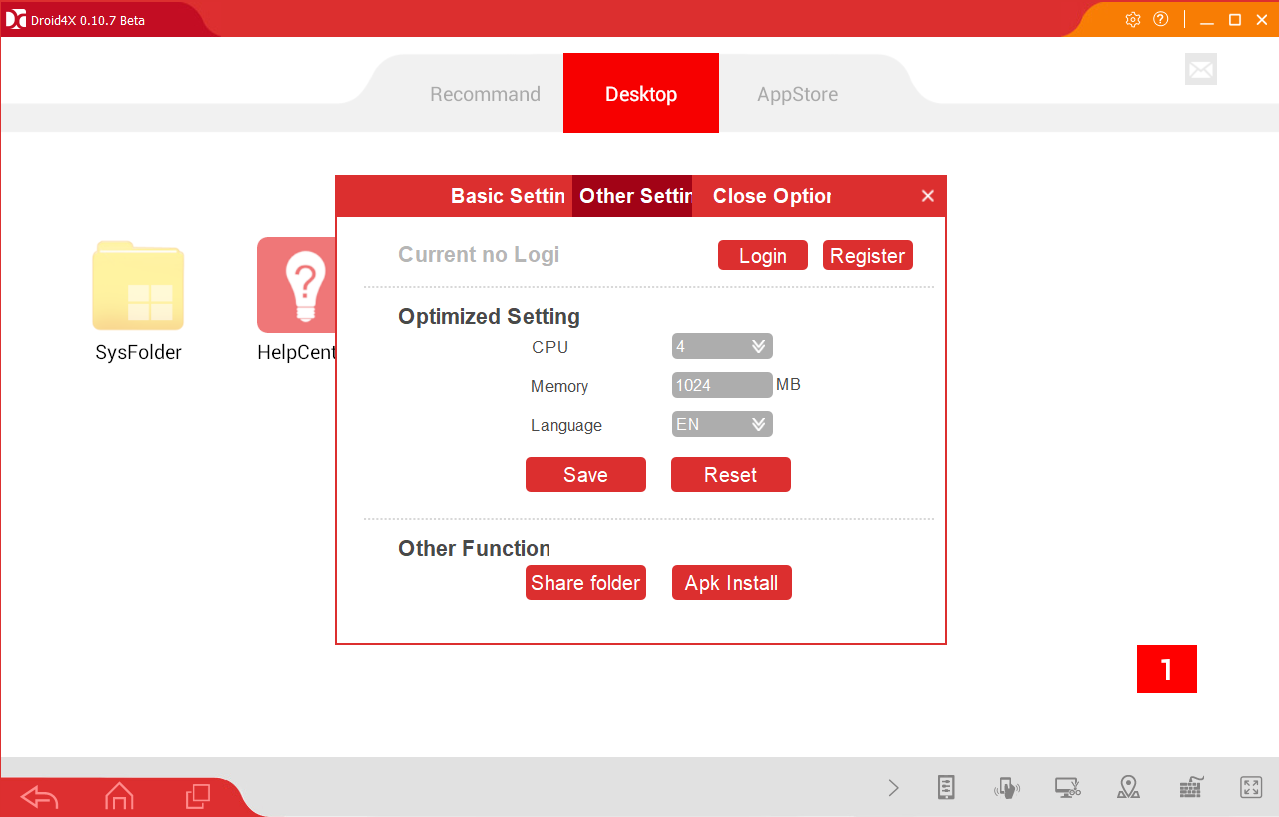Expand the bottom toolbar chevron arrow
This screenshot has height=817, width=1279.
pos(893,788)
